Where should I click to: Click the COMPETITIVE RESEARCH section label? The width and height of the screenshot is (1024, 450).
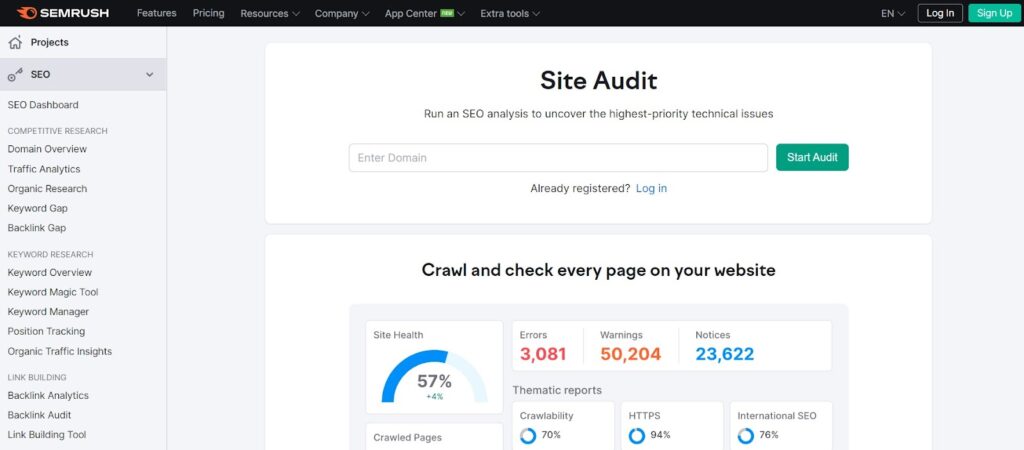(57, 131)
